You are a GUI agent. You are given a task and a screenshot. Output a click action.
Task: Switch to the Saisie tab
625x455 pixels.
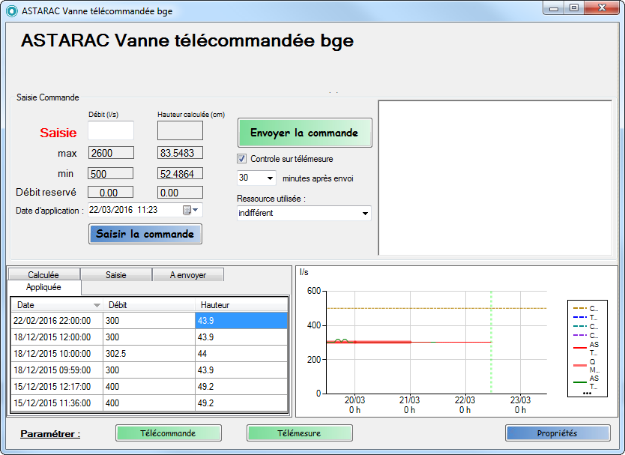(x=116, y=275)
